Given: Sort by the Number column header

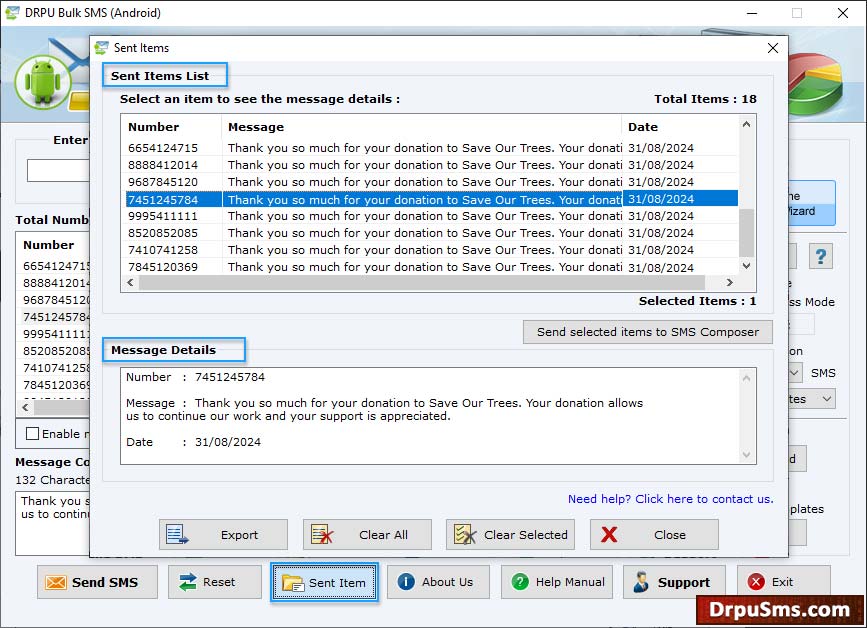Looking at the screenshot, I should pos(173,127).
